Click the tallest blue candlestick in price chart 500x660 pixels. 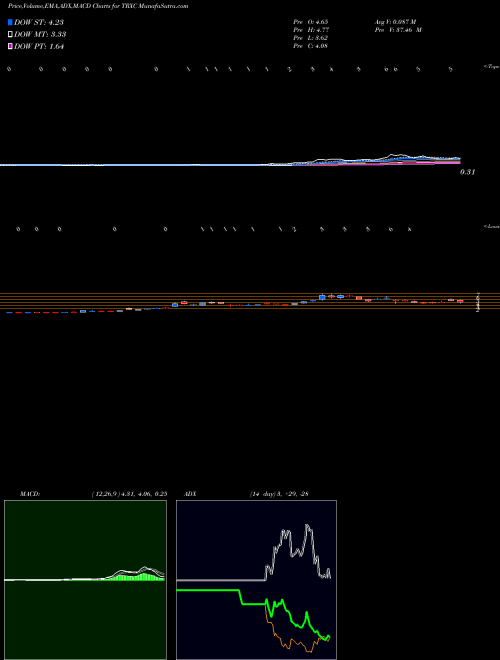click(322, 297)
